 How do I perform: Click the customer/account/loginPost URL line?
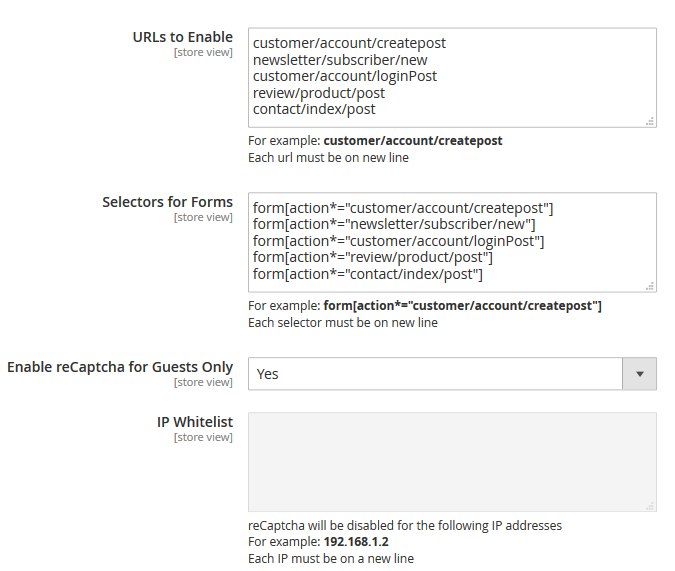tap(345, 76)
